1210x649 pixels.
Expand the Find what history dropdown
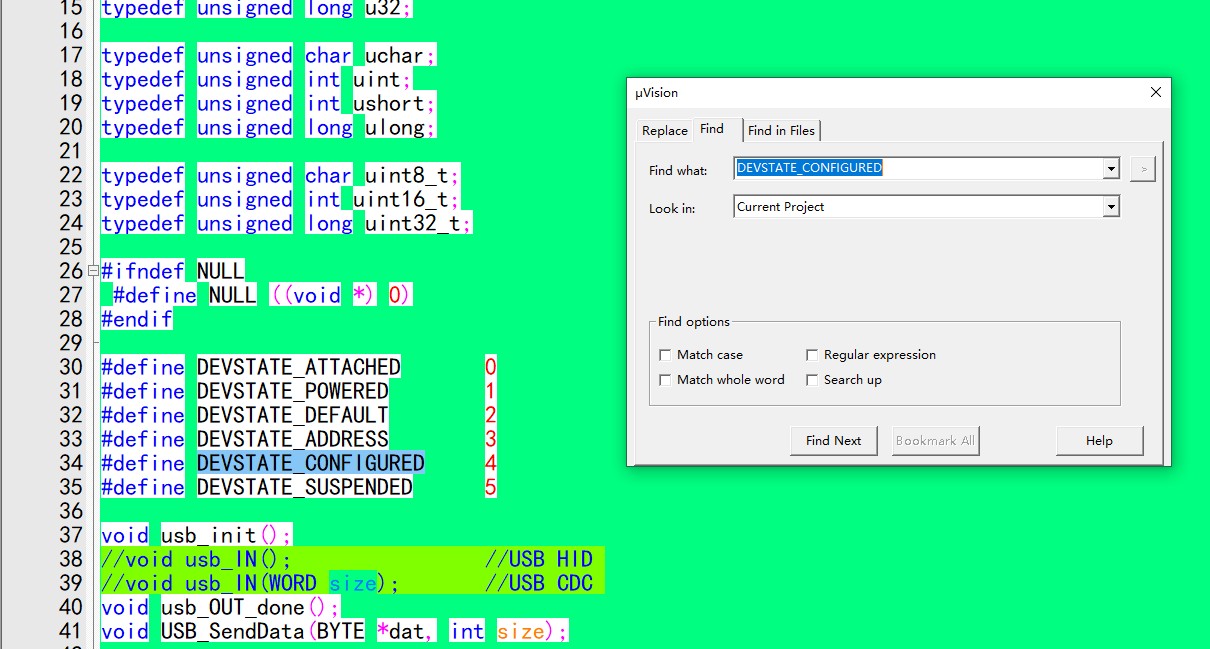tap(1110, 169)
